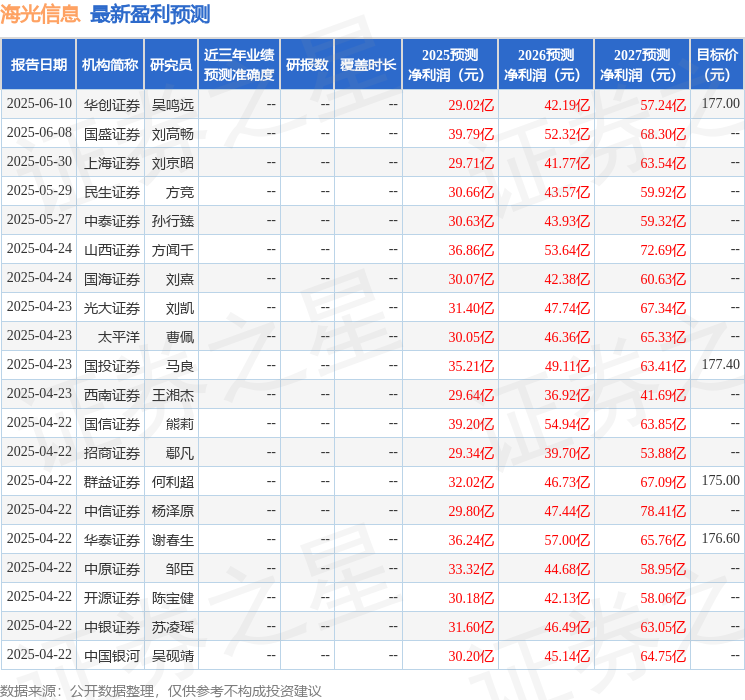Select the 2025-05-30 report date cell

coord(39,162)
